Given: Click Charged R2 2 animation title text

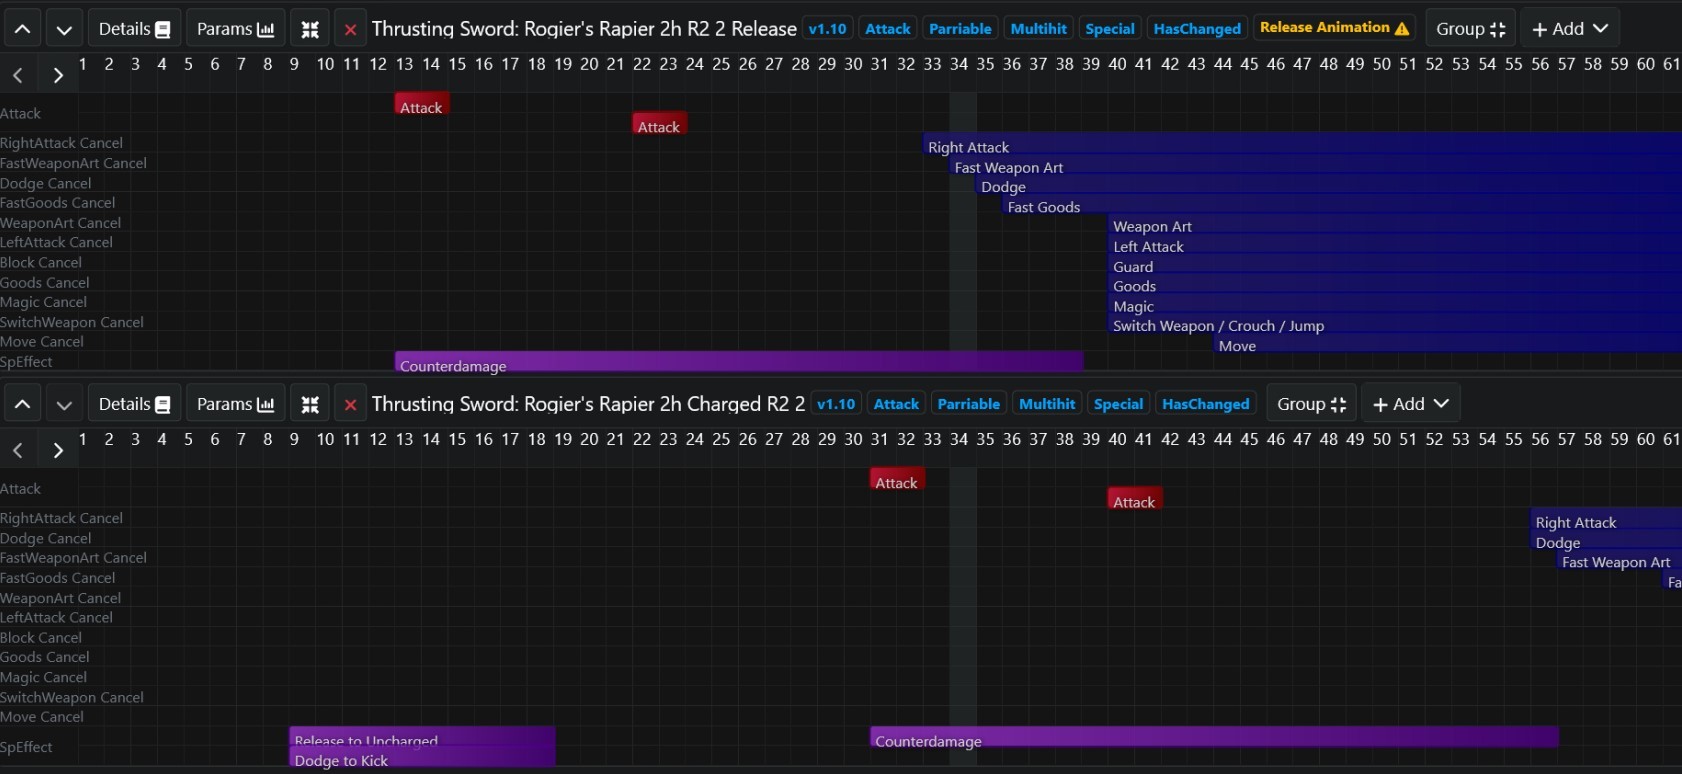Looking at the screenshot, I should pos(588,404).
